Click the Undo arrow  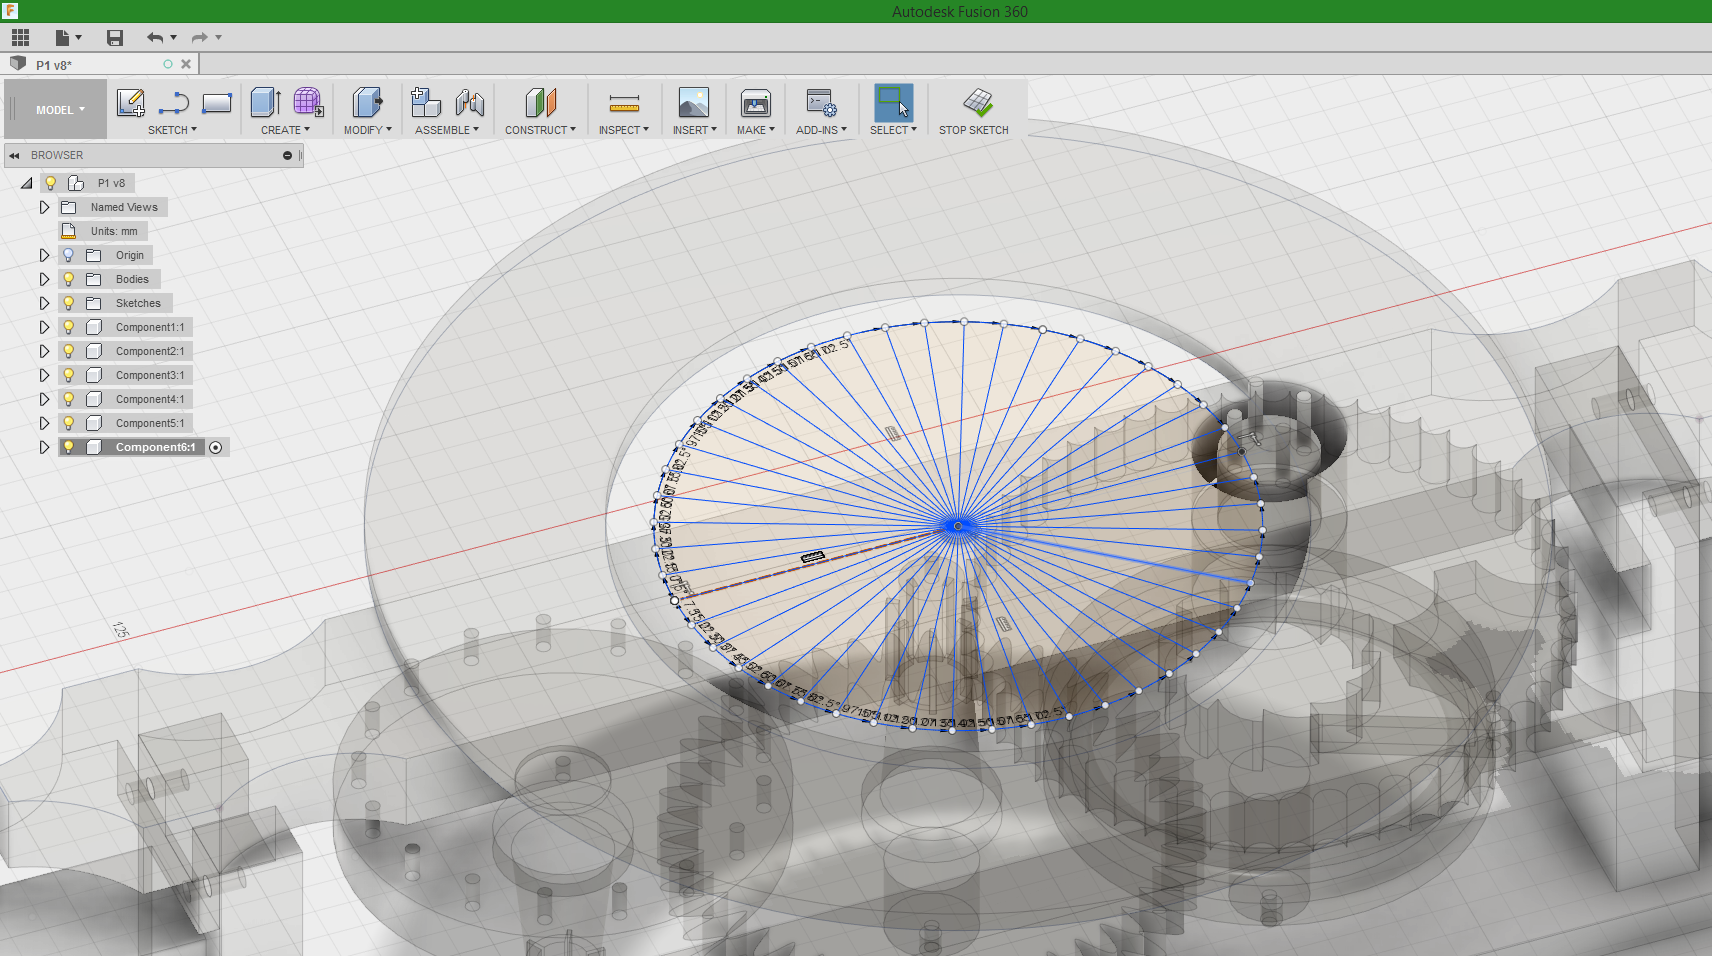tap(155, 38)
